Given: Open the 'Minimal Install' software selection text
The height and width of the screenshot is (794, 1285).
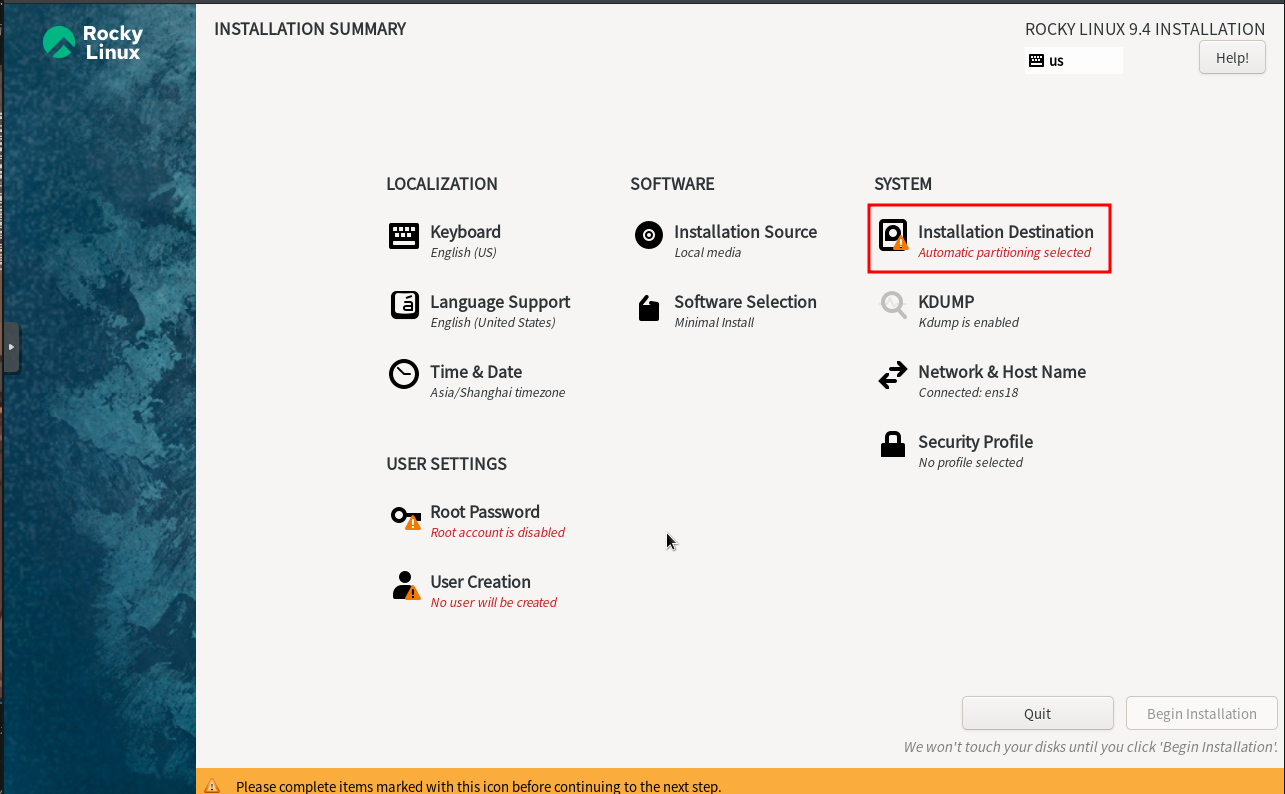Looking at the screenshot, I should pyautogui.click(x=714, y=323).
